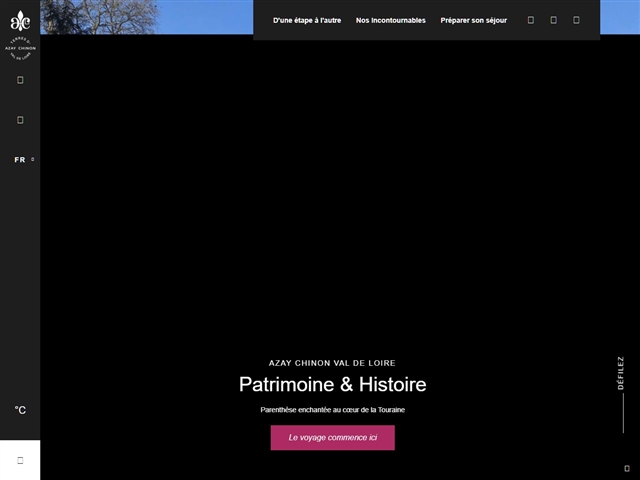Click the white square icon button in sidebar corner
640x480 pixels.
point(20,460)
